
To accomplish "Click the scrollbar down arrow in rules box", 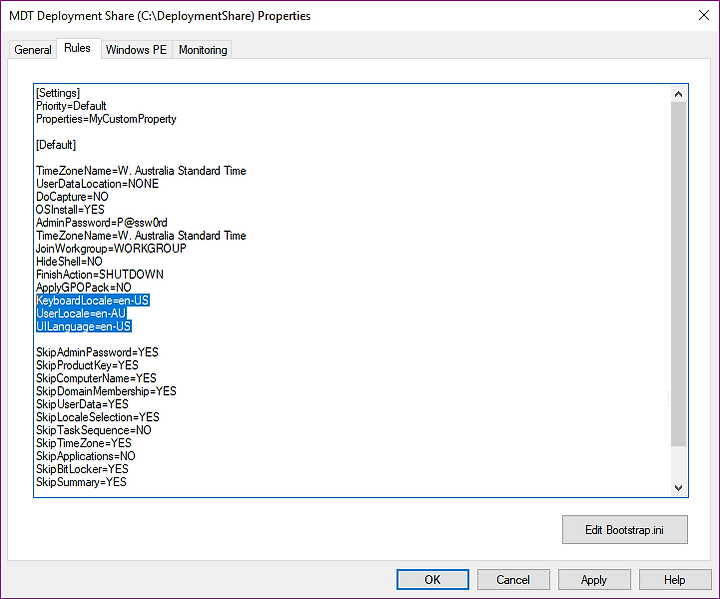I will tap(678, 487).
